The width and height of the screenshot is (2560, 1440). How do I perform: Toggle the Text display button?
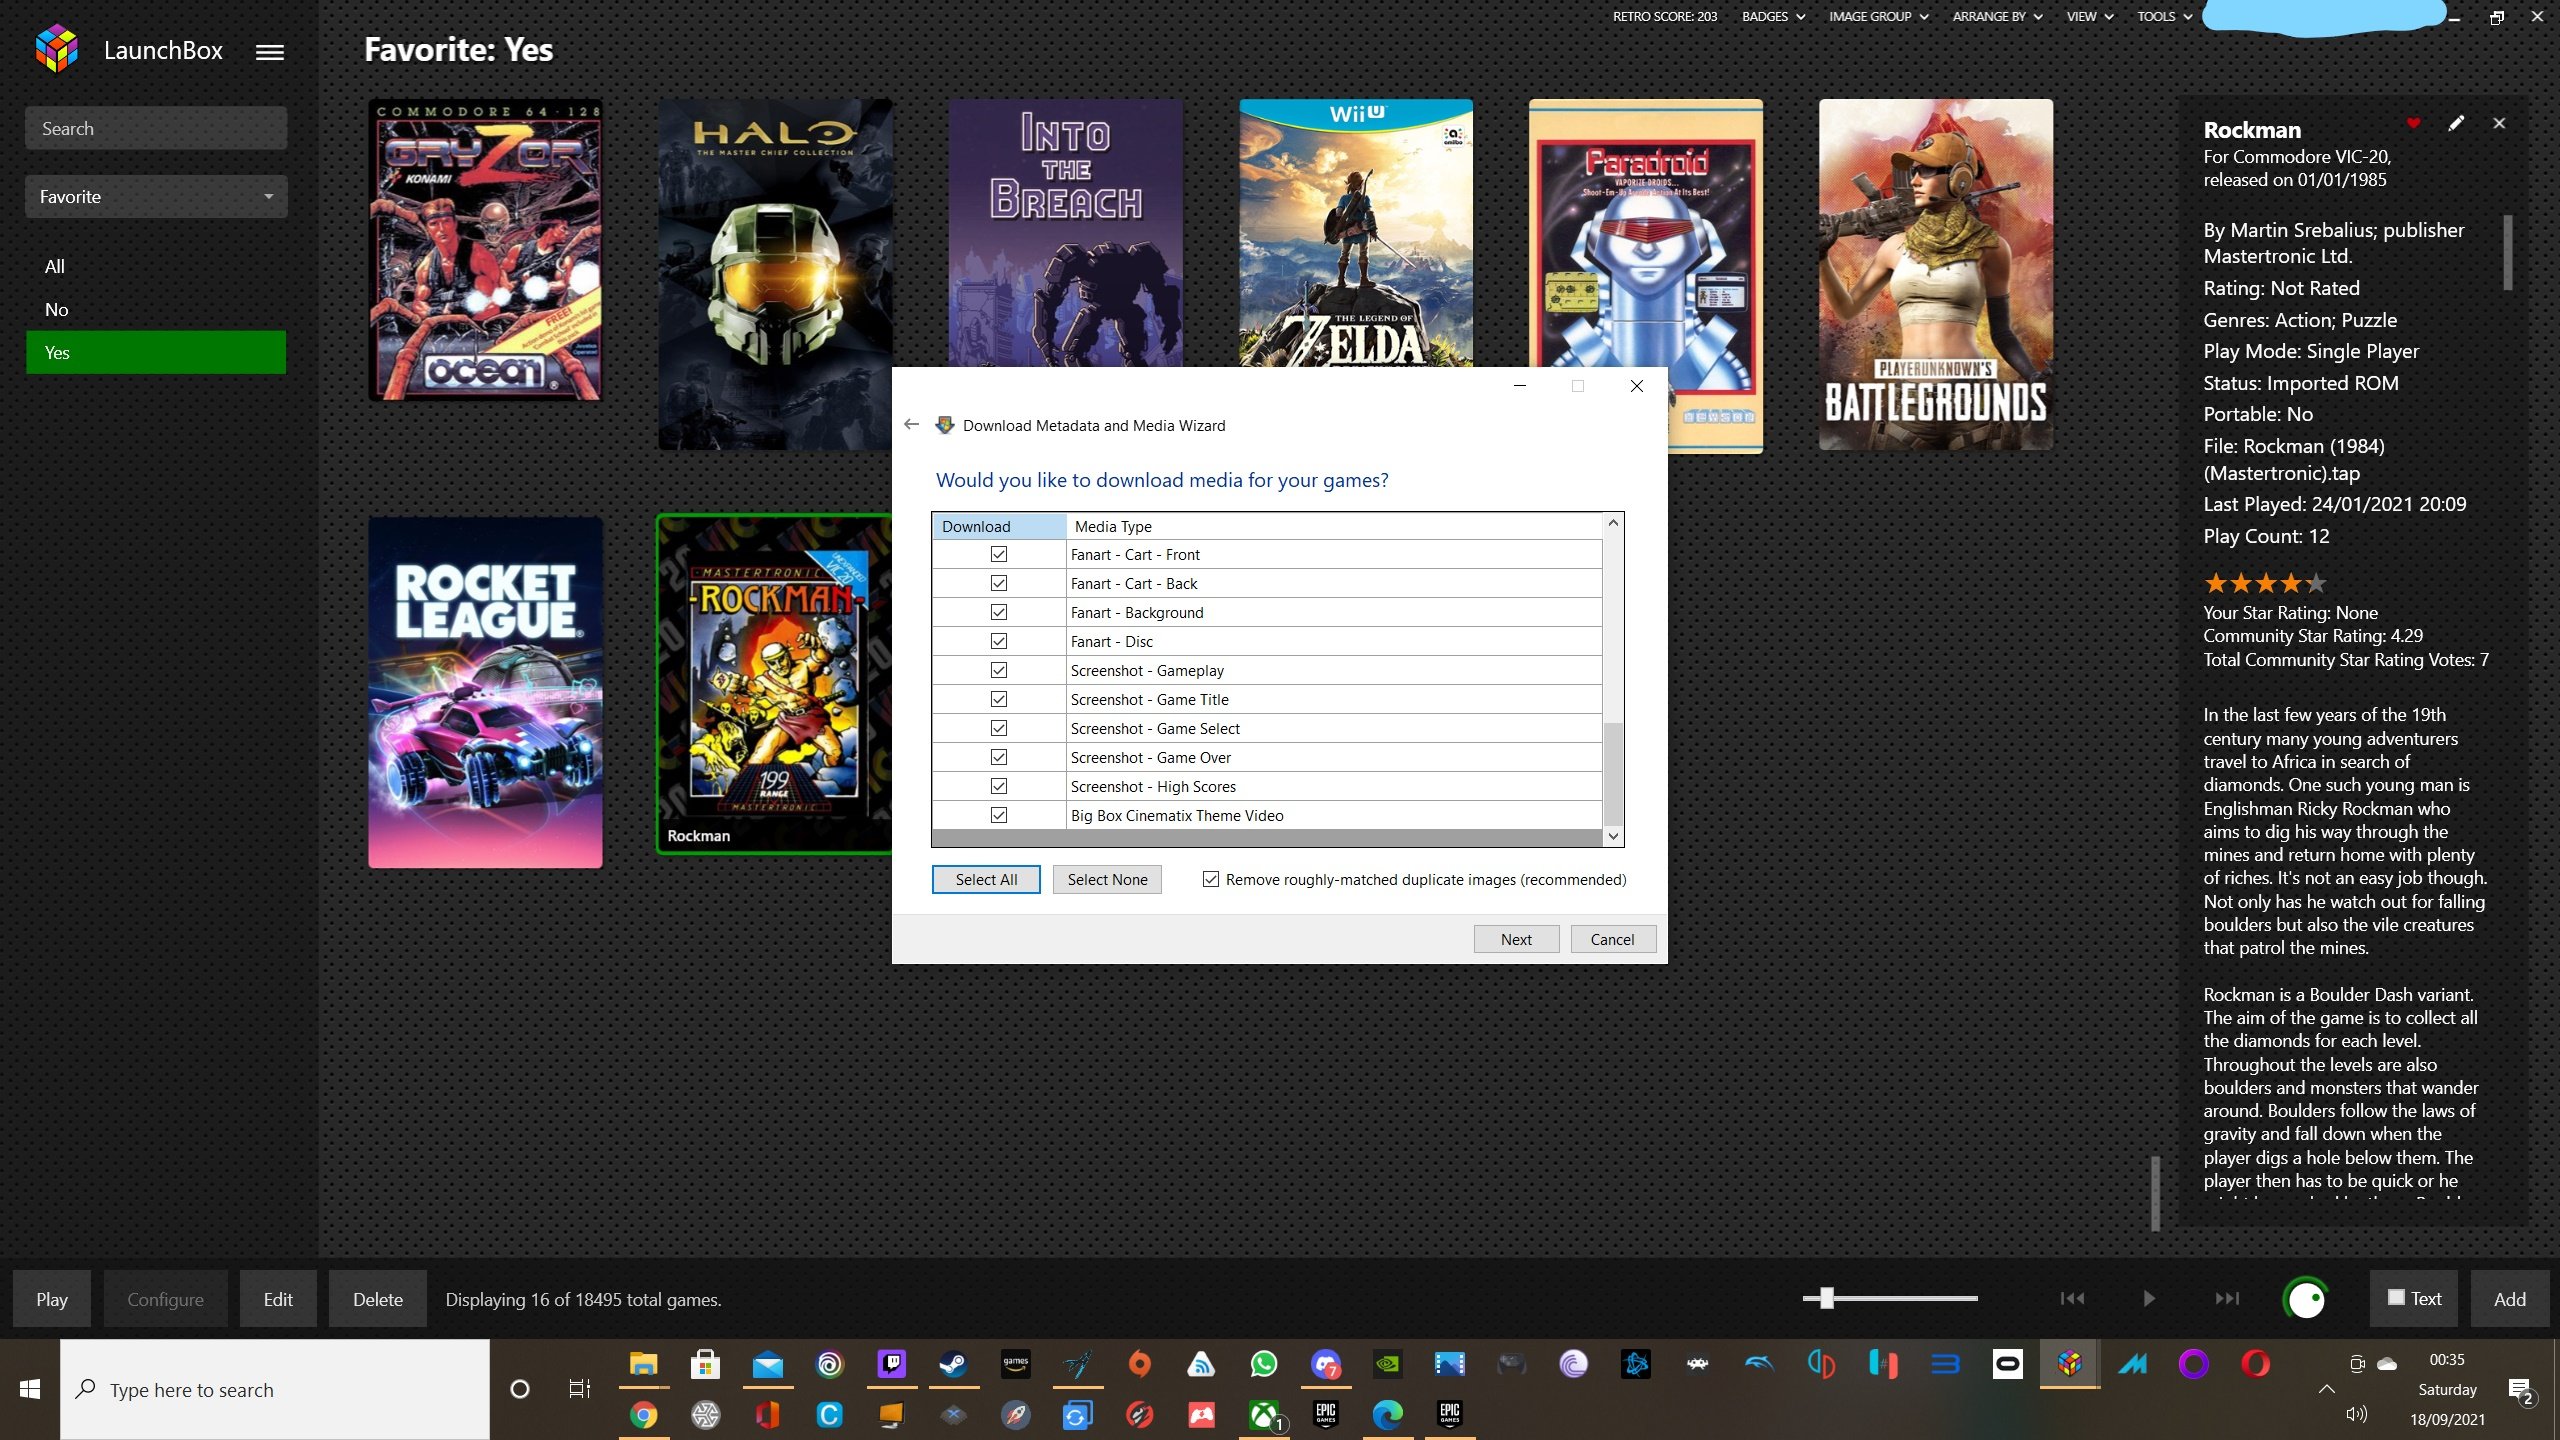[2414, 1298]
